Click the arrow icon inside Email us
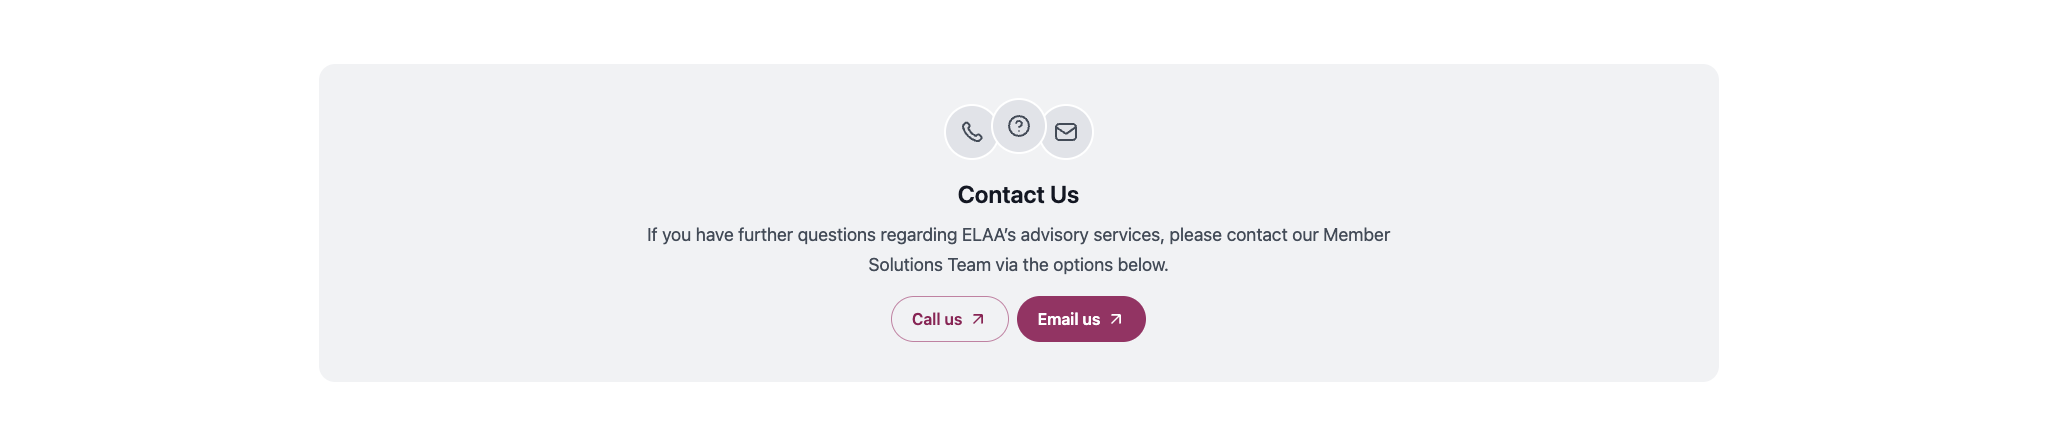Screen dimensions: 2068x434 (x=1116, y=319)
